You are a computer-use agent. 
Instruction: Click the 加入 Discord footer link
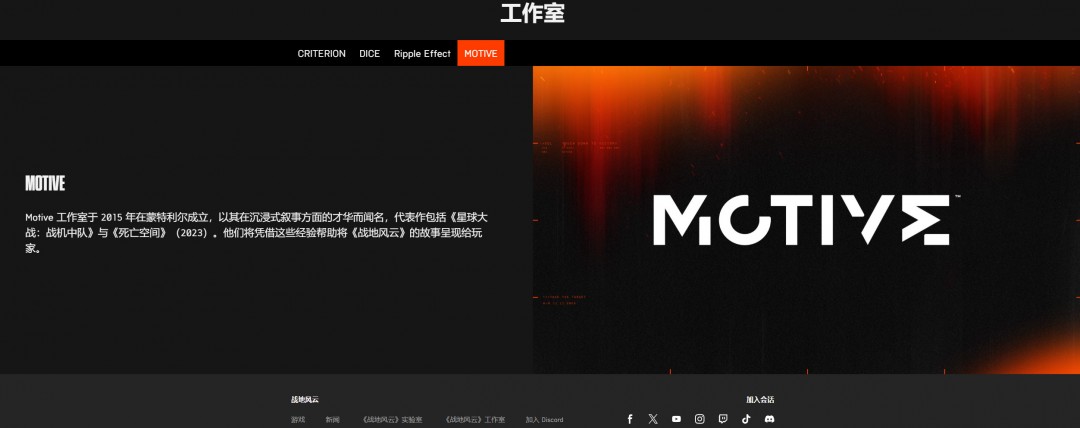coord(544,420)
